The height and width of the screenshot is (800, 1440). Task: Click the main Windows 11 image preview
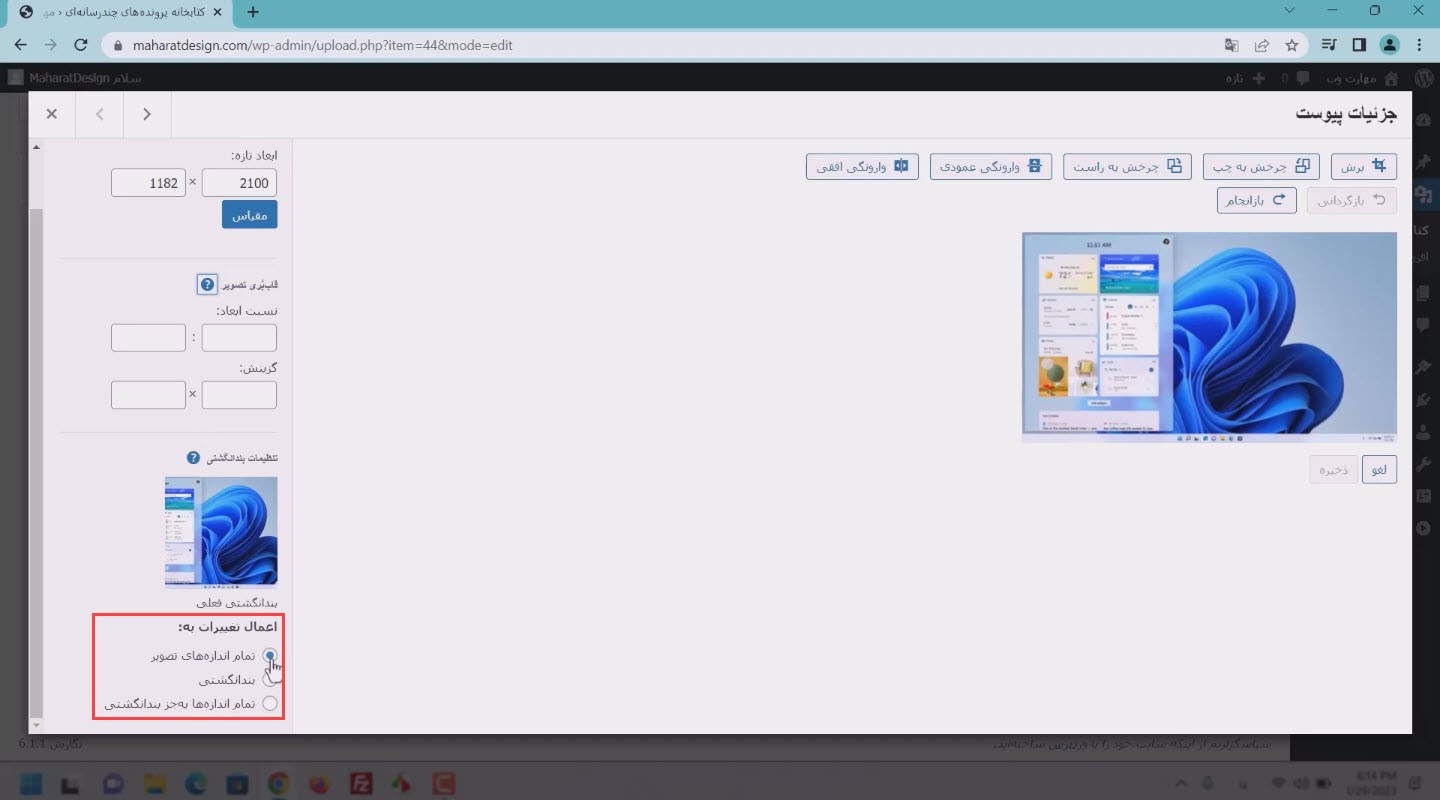click(x=1209, y=337)
